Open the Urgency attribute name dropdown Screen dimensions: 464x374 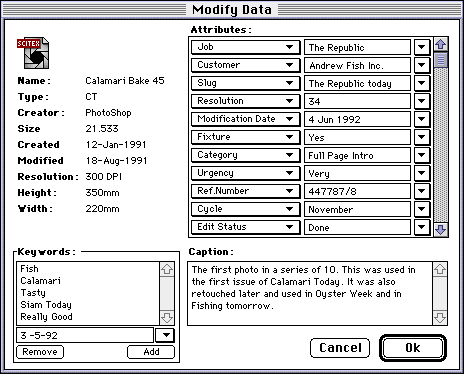coord(245,173)
